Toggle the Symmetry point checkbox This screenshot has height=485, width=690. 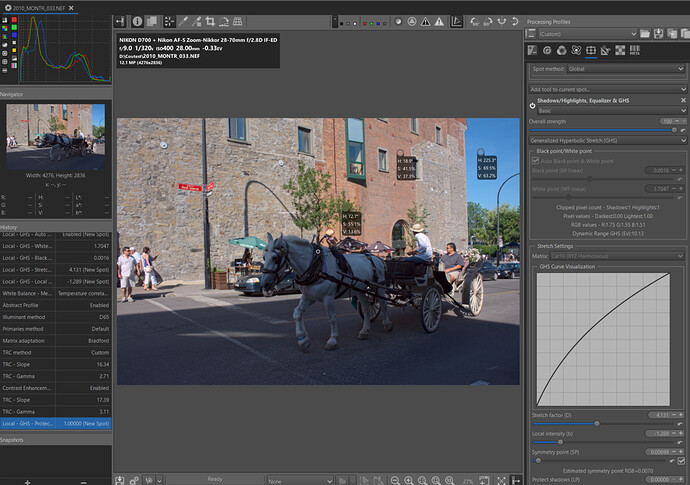pyautogui.click(x=681, y=461)
